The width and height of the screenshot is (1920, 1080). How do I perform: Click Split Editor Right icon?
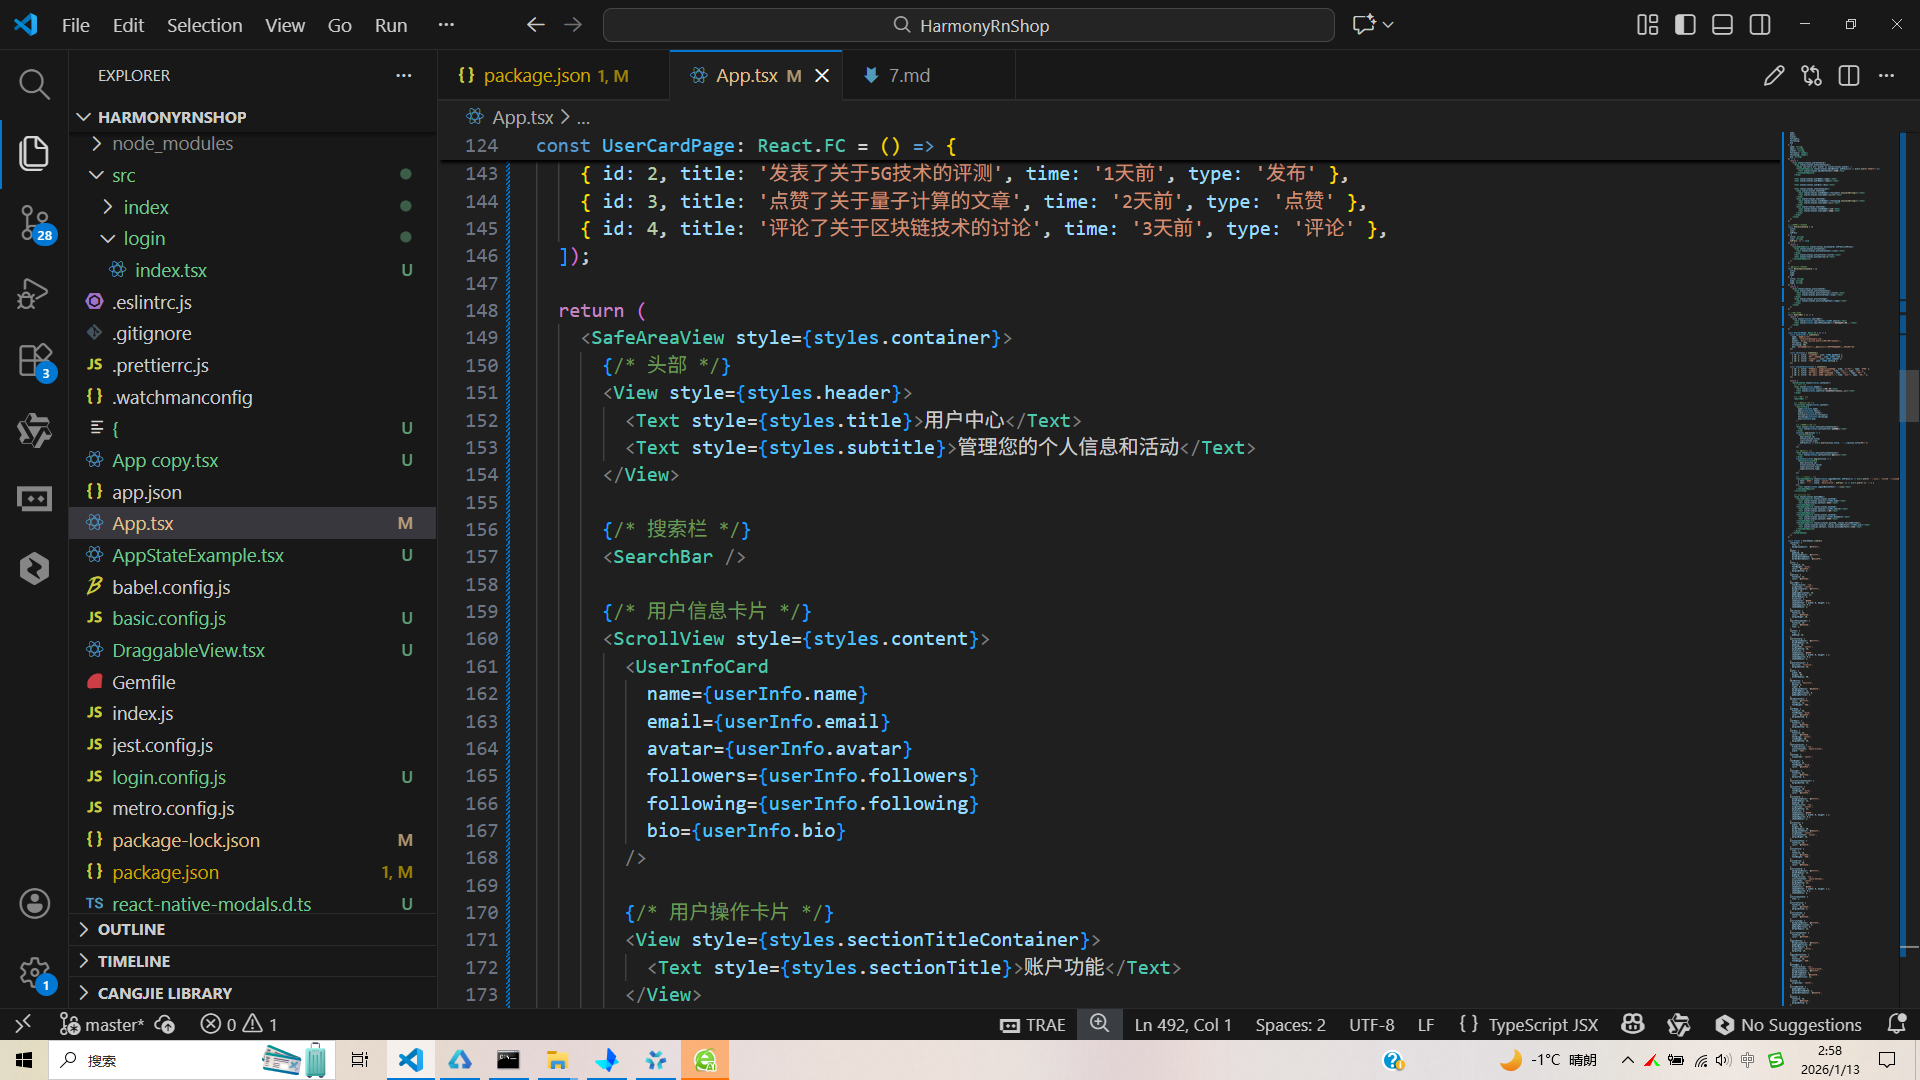[1848, 76]
